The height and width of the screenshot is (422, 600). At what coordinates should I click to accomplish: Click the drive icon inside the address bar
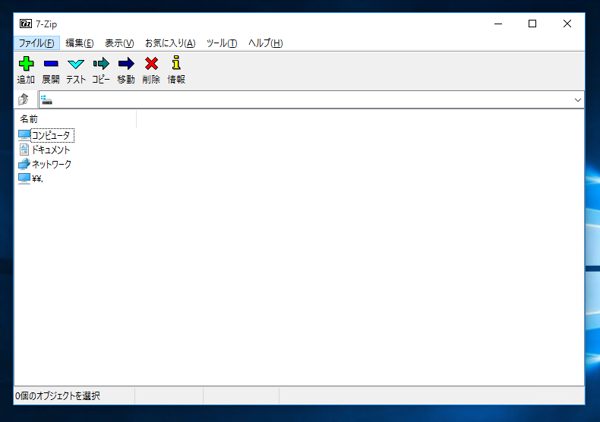pos(46,99)
